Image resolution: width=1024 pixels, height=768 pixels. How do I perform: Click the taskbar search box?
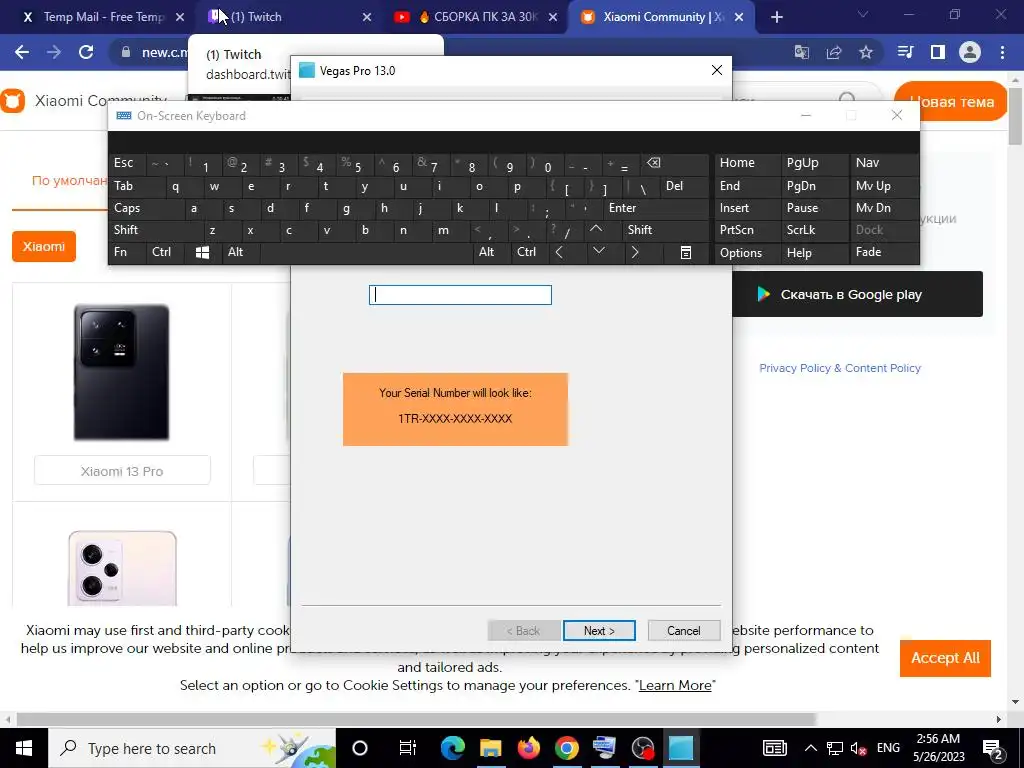192,748
